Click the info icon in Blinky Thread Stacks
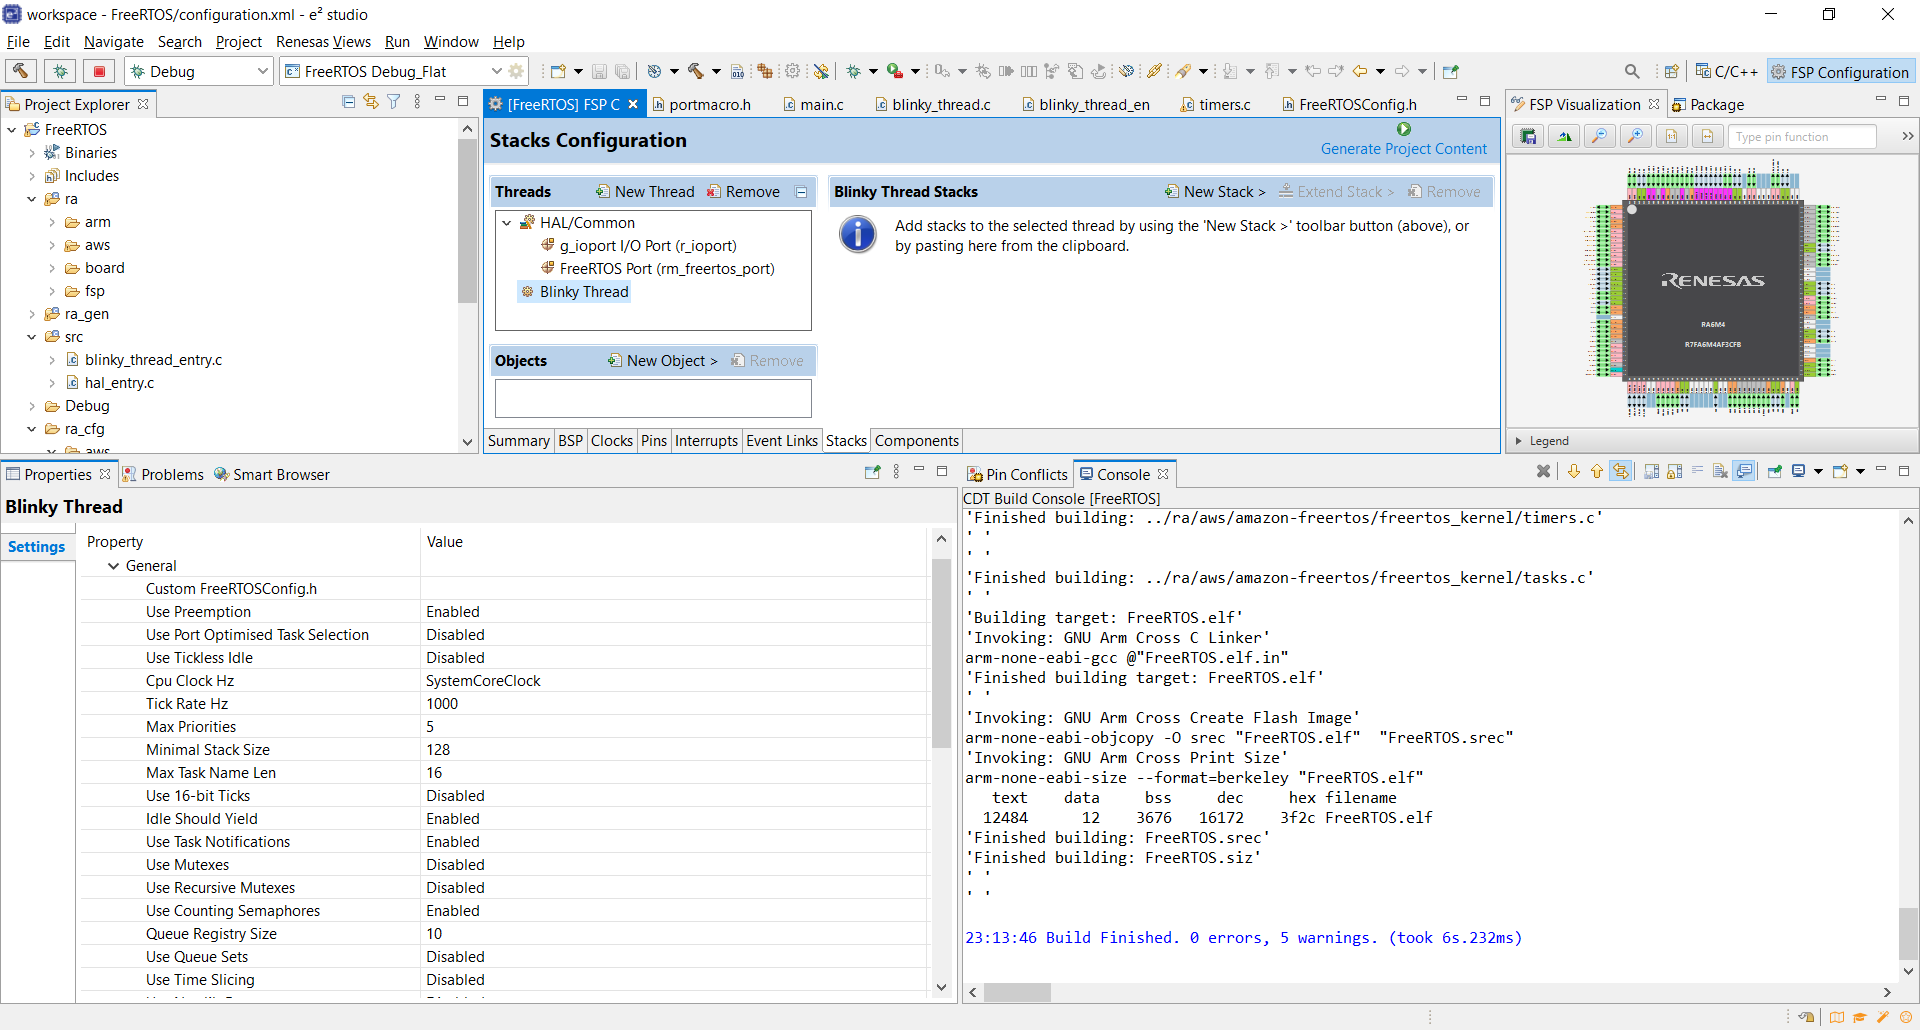 [858, 234]
